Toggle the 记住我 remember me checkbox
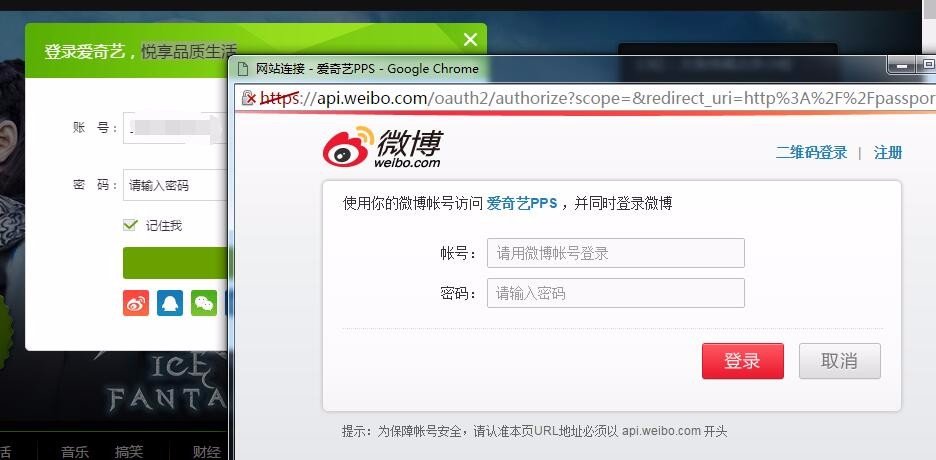The height and width of the screenshot is (460, 936). click(130, 225)
